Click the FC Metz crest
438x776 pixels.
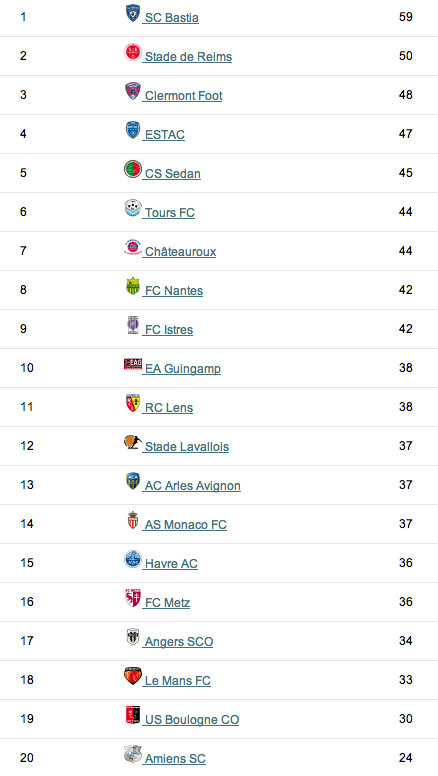tap(133, 598)
